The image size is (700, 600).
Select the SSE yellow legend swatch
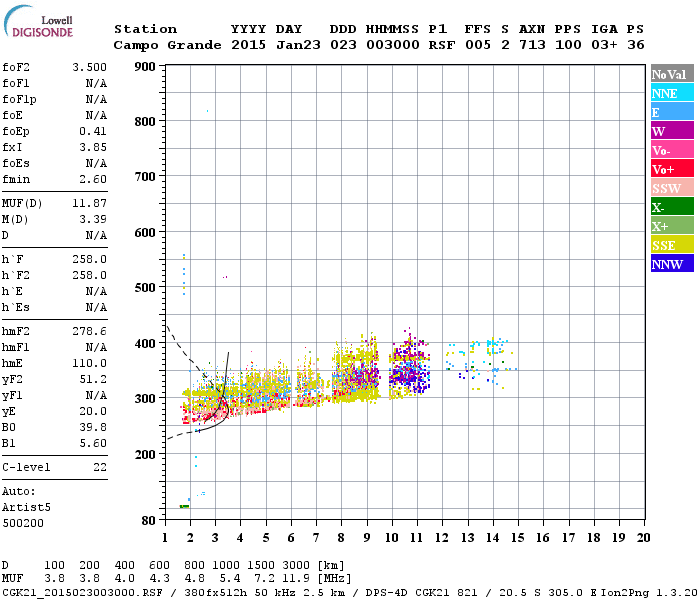click(x=672, y=245)
